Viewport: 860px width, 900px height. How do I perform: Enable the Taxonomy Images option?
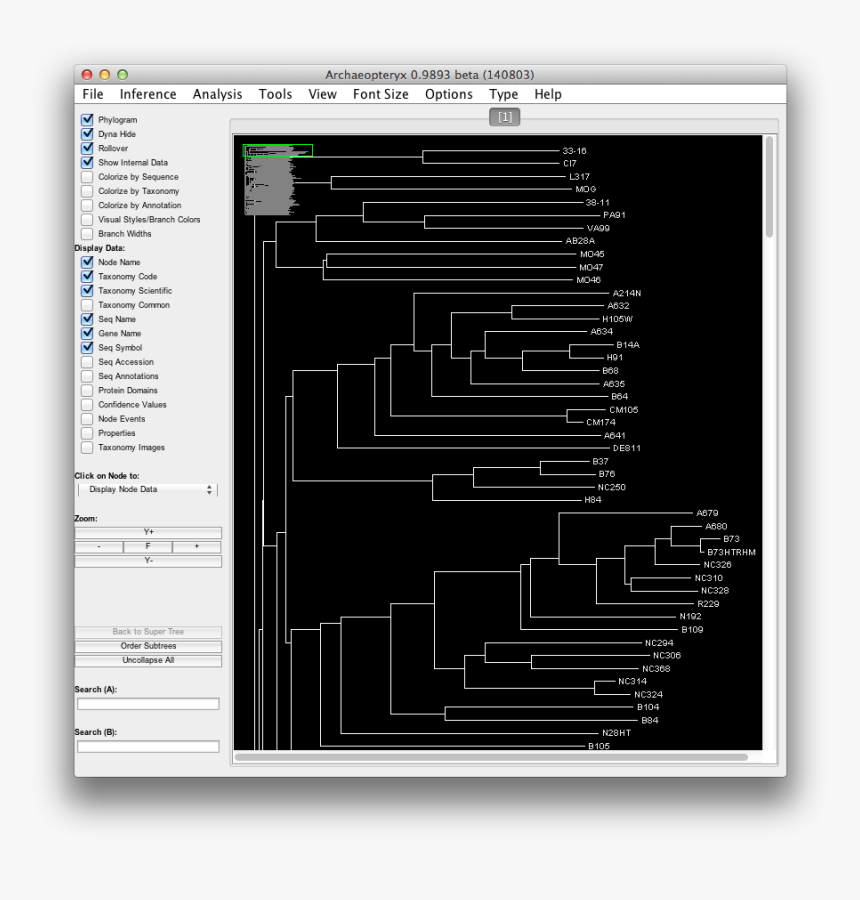[x=86, y=447]
